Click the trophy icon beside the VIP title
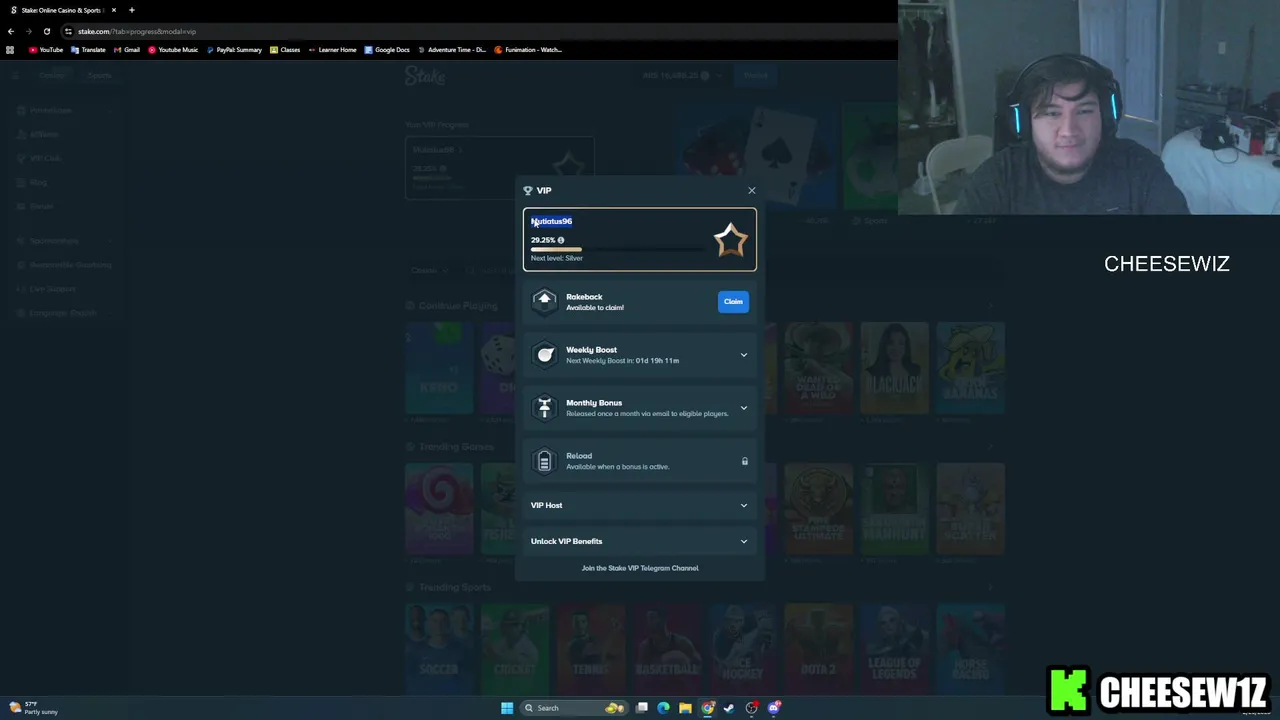The image size is (1280, 720). pyautogui.click(x=528, y=190)
